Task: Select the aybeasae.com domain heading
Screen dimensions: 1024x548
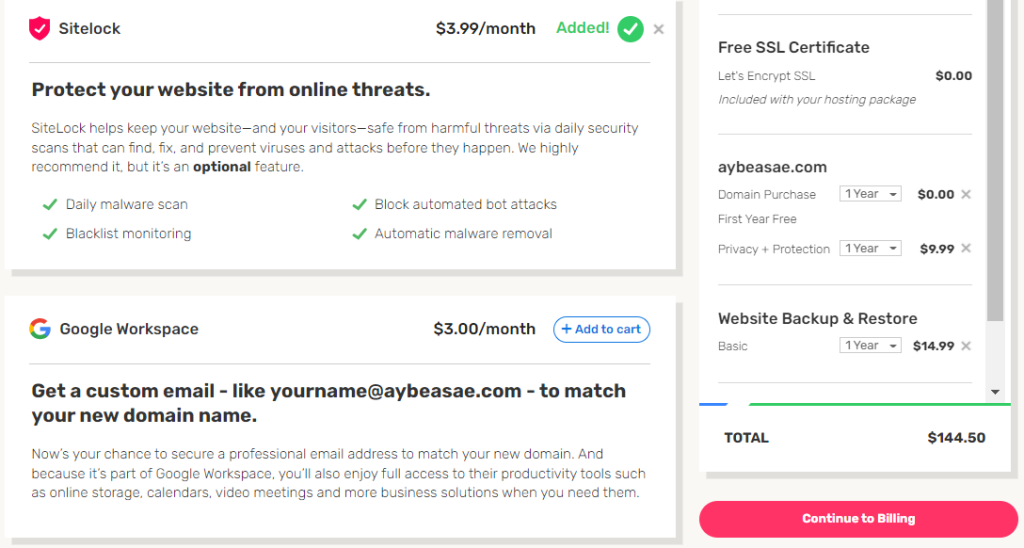Action: tap(772, 167)
